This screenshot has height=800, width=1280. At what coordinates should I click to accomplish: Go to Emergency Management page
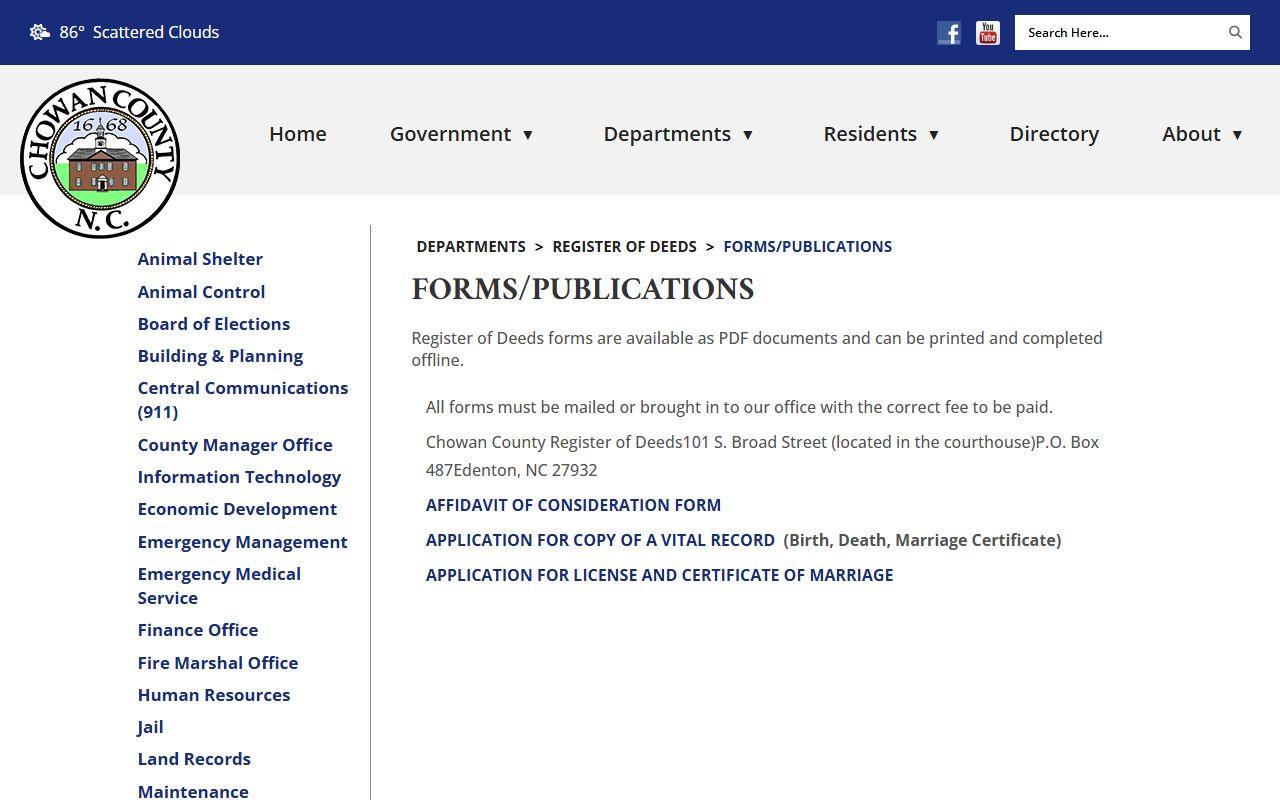242,542
